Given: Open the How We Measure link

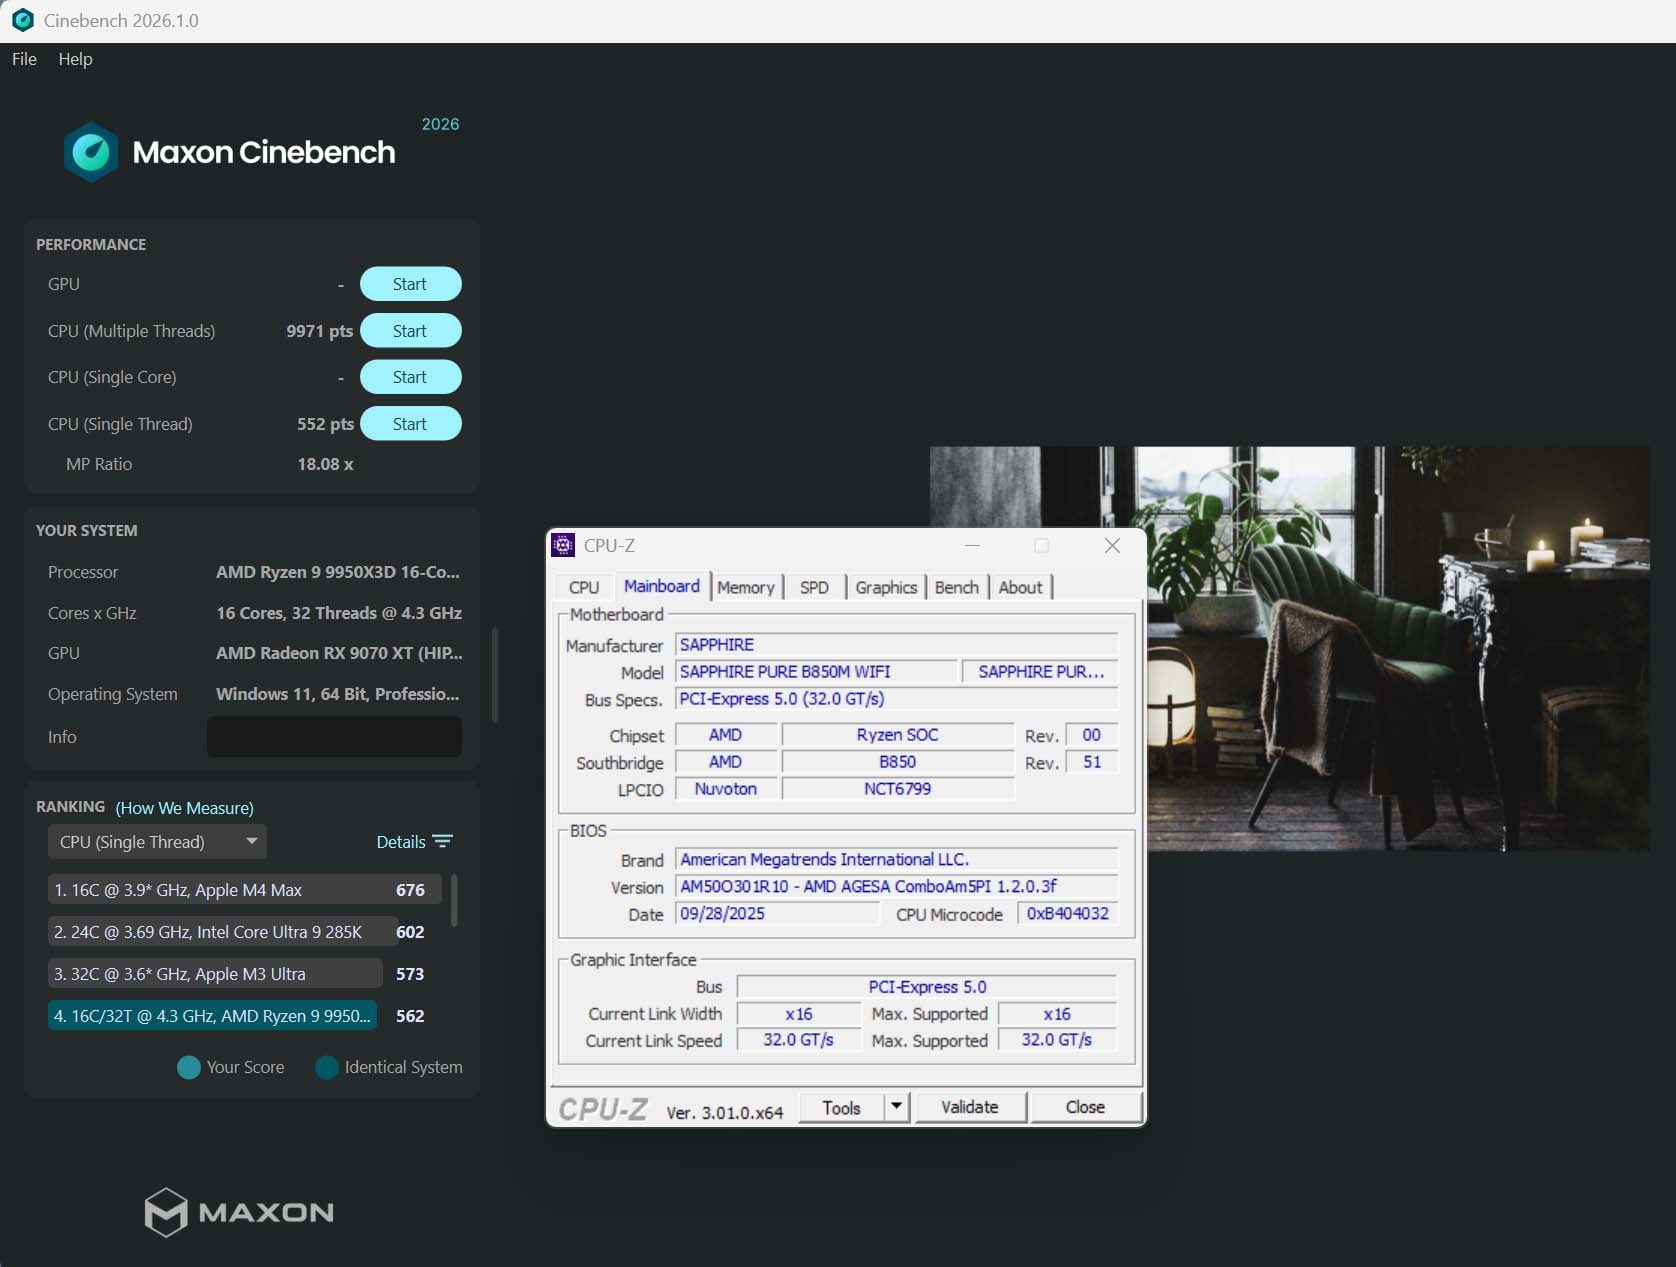Looking at the screenshot, I should point(185,808).
